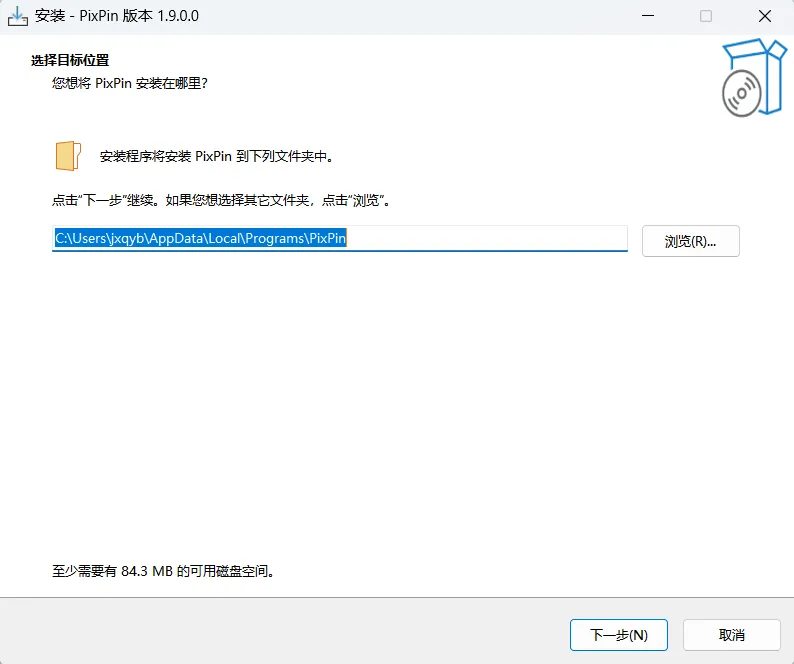Image resolution: width=794 pixels, height=664 pixels.
Task: Click the installer download icon in title bar
Action: click(17, 16)
